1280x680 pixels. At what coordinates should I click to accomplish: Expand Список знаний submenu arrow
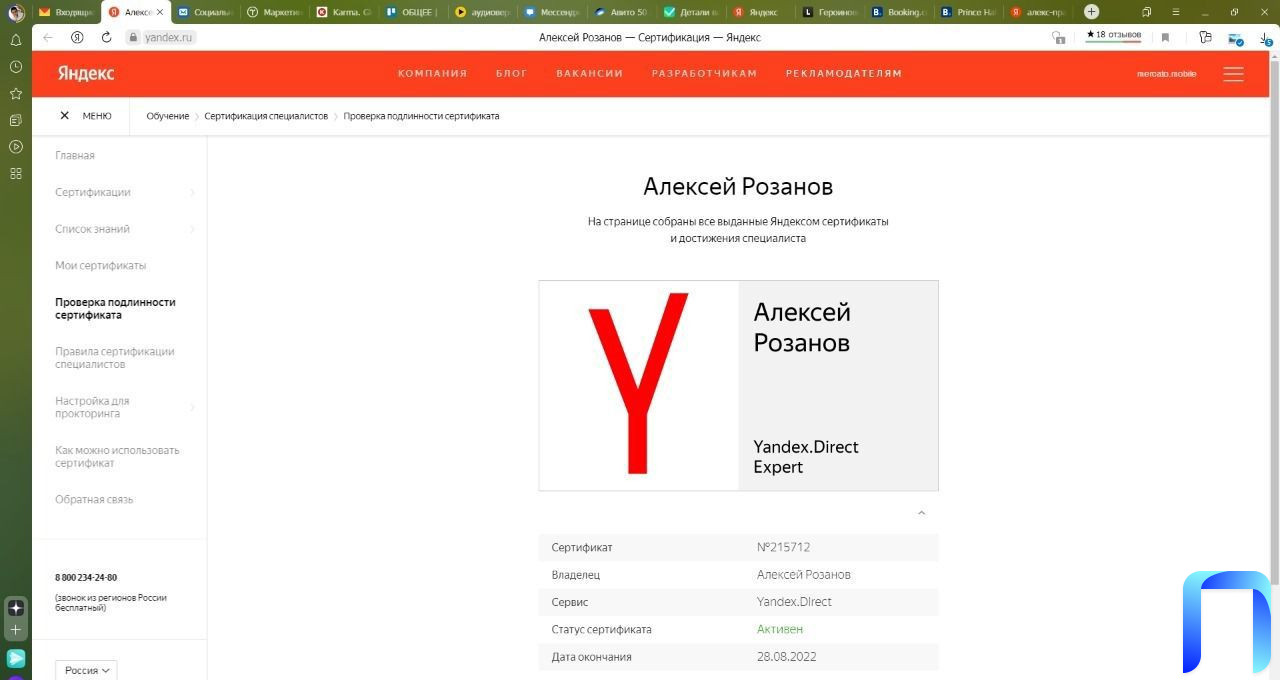[192, 229]
